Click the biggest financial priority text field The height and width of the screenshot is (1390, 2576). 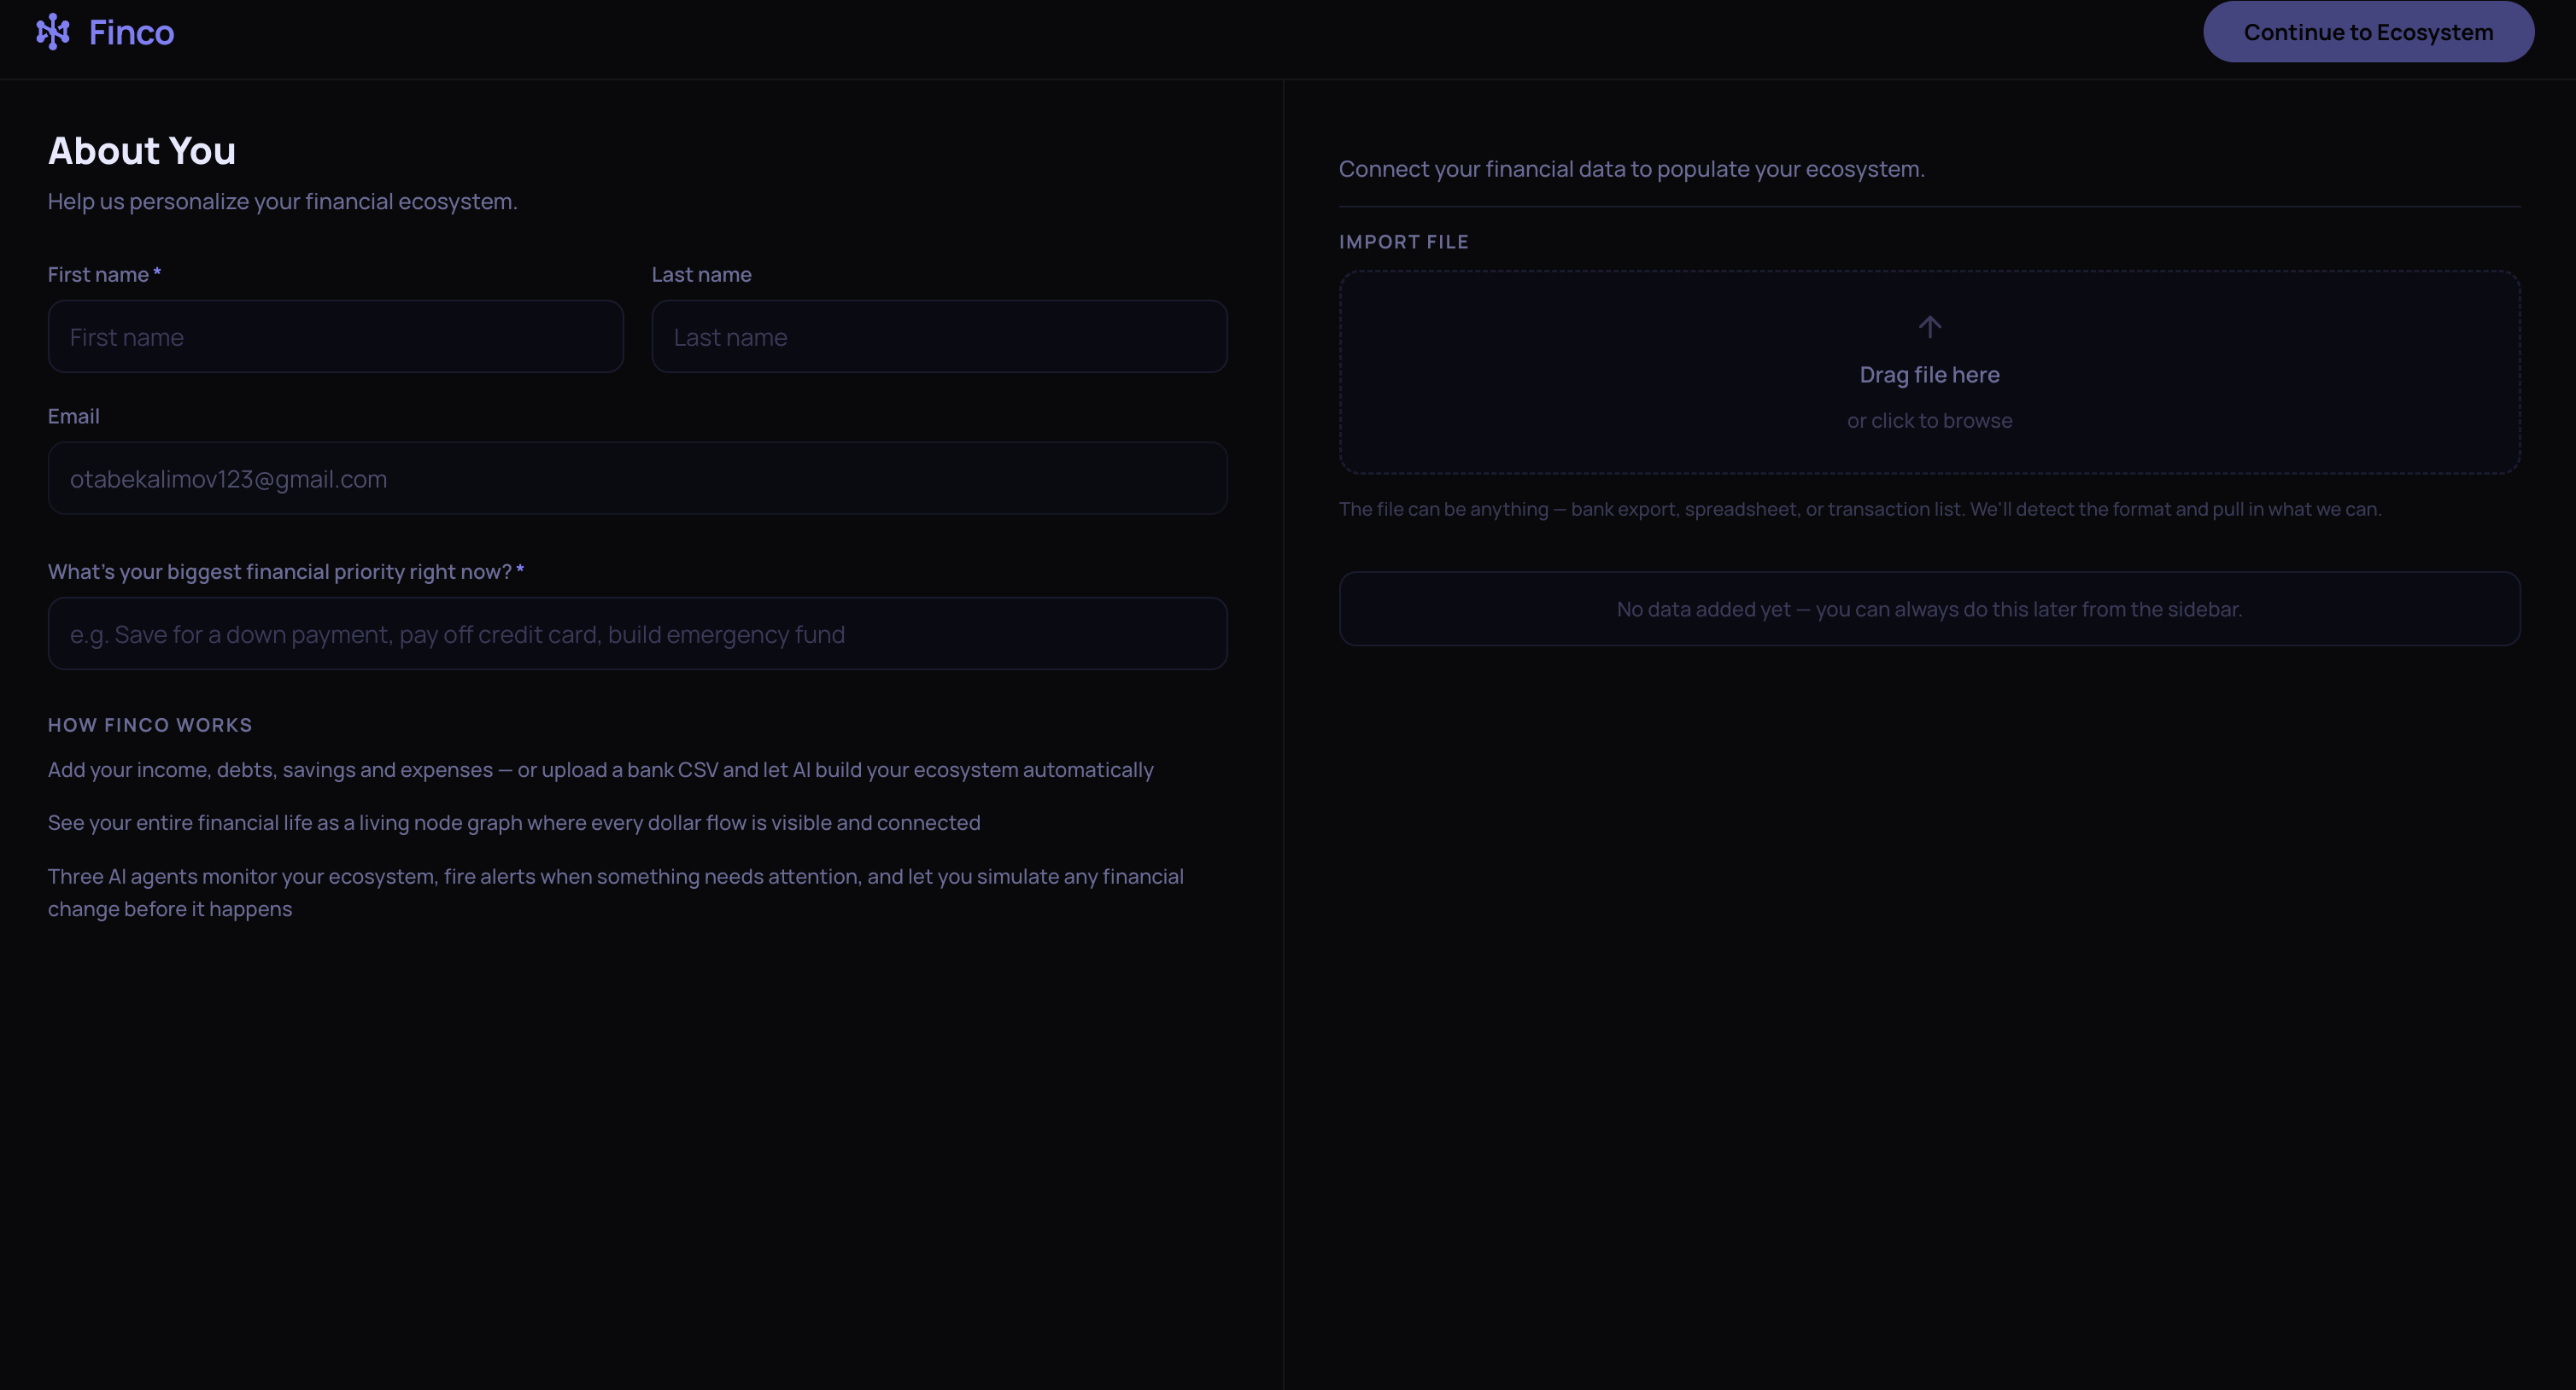pyautogui.click(x=637, y=634)
